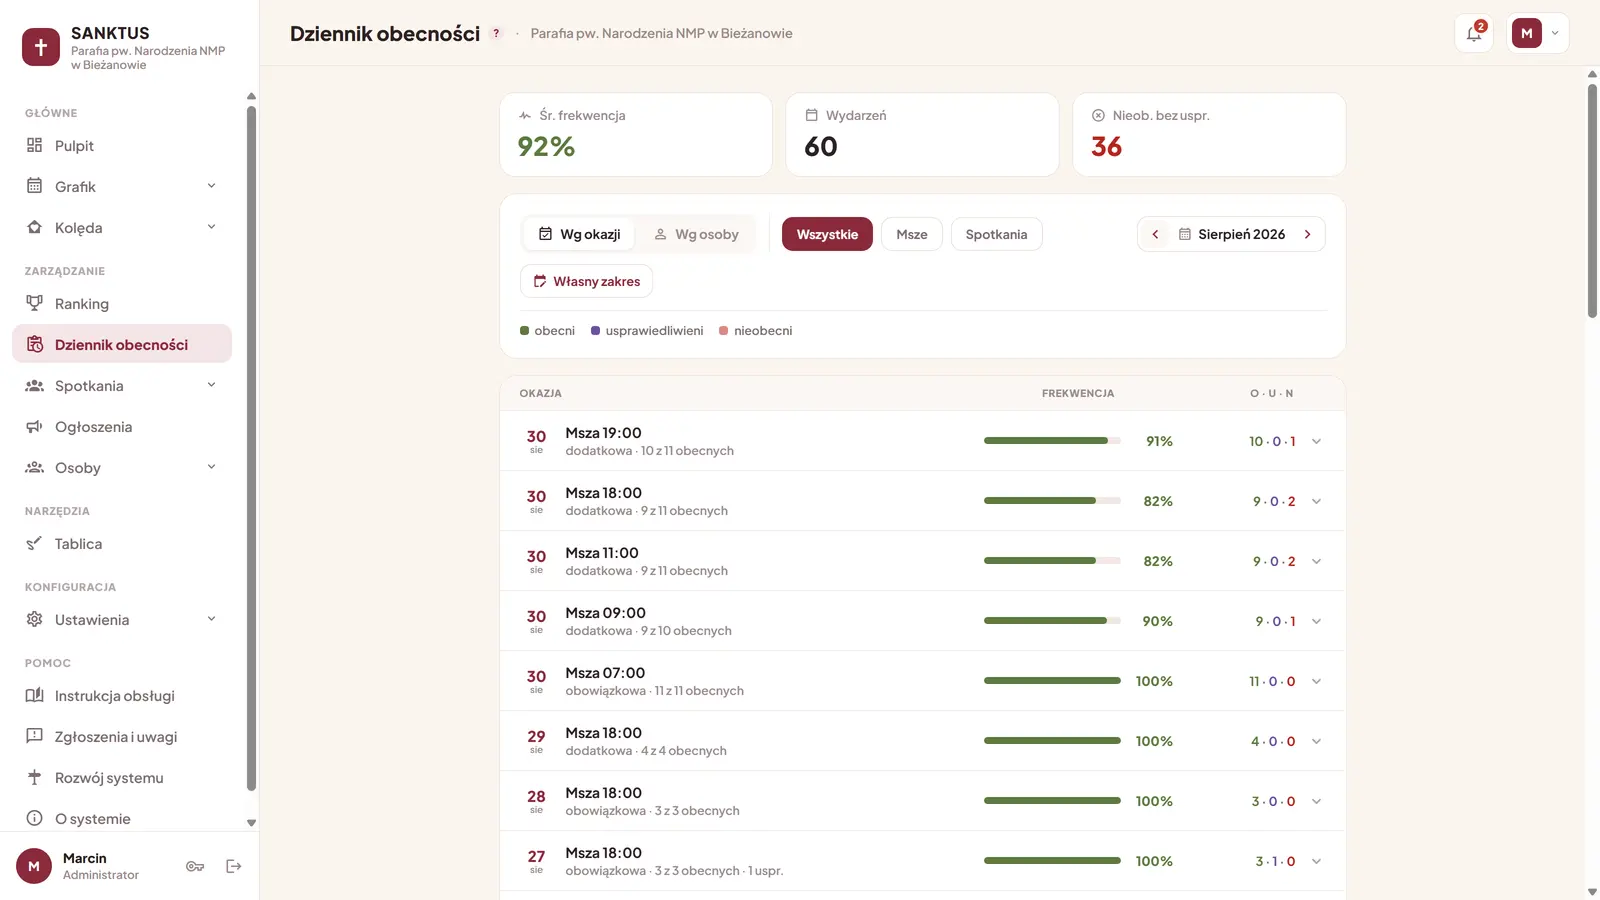
Task: Open Dziennik obecności in sidebar
Action: (x=122, y=344)
